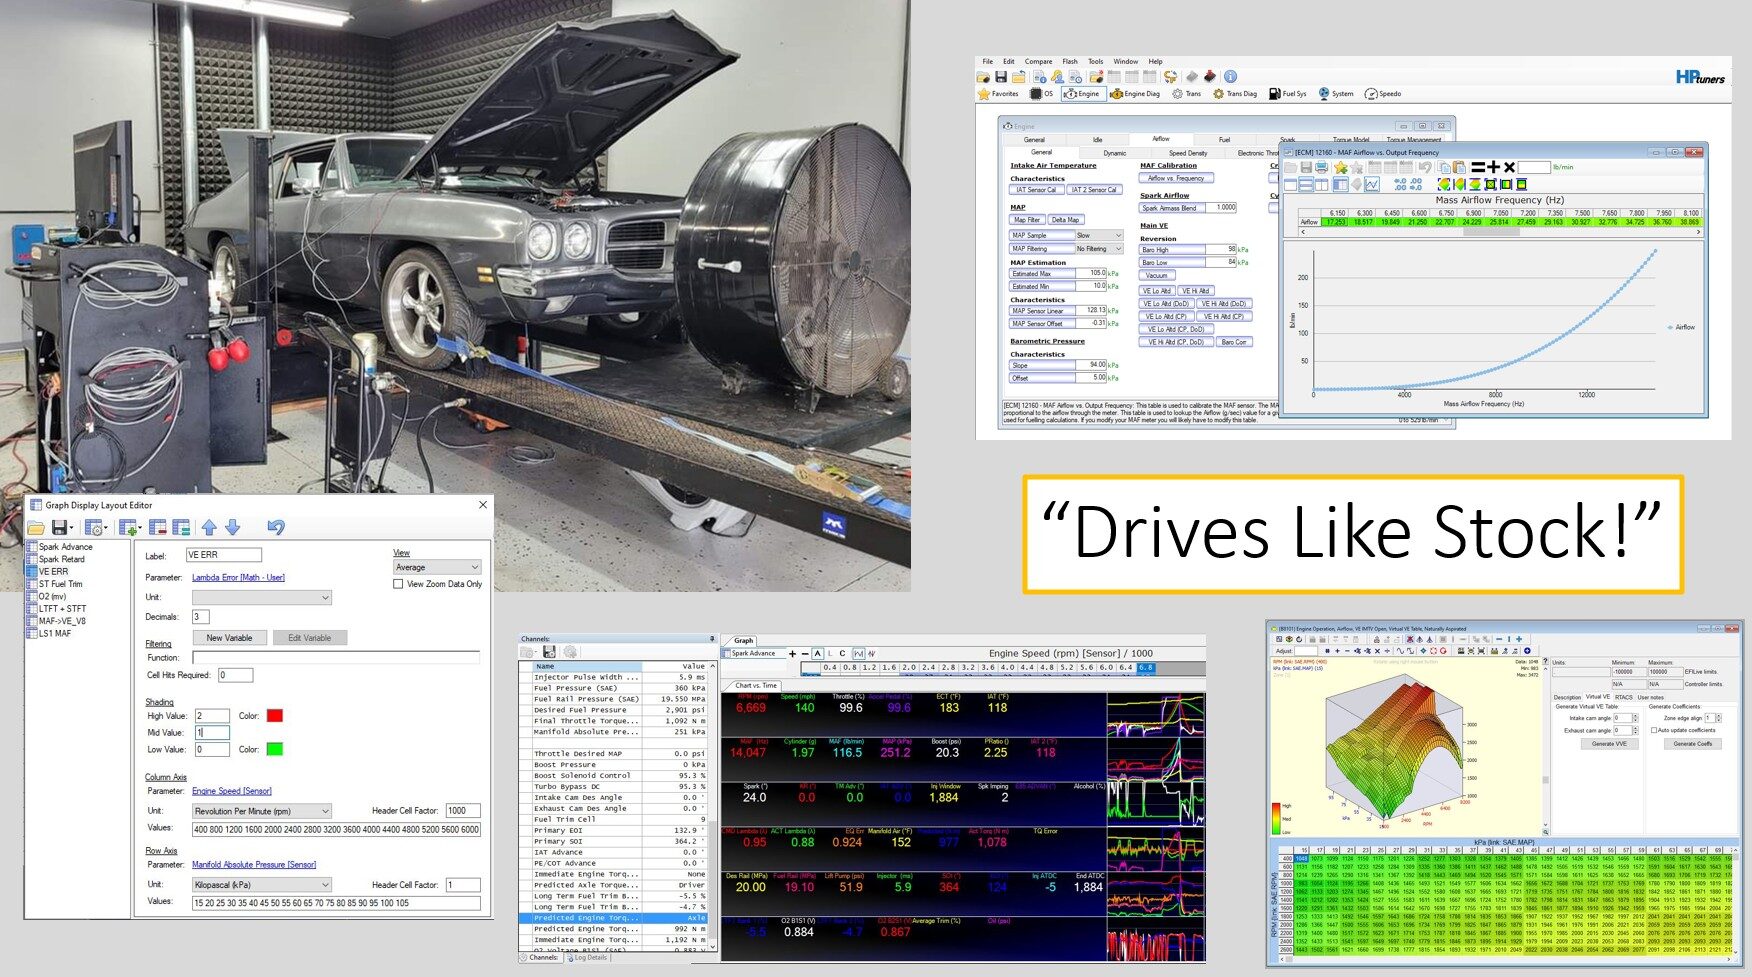
Task: Open a layout file in Graph Display Layout Editor
Action: tap(36, 527)
